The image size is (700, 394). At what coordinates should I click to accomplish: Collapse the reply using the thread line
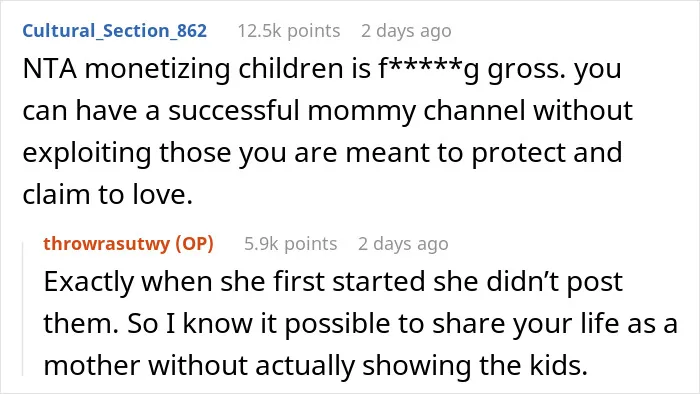[23, 309]
